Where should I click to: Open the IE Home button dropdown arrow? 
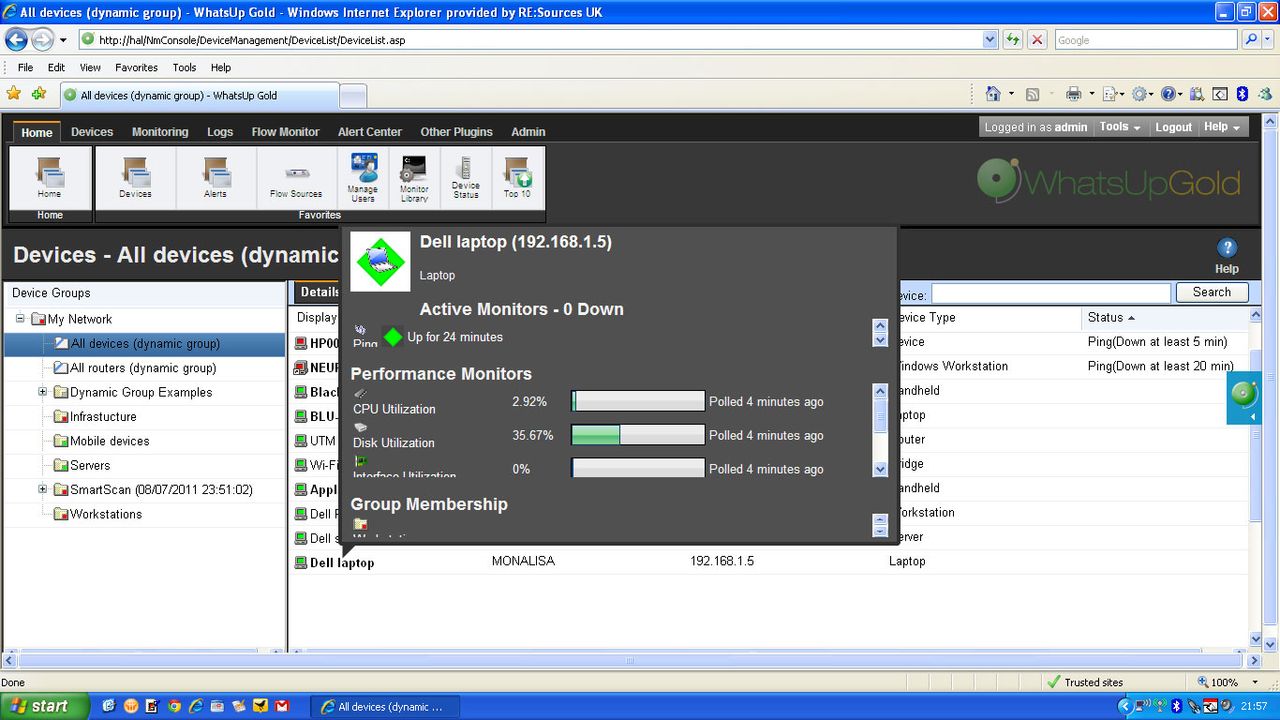(x=1011, y=94)
